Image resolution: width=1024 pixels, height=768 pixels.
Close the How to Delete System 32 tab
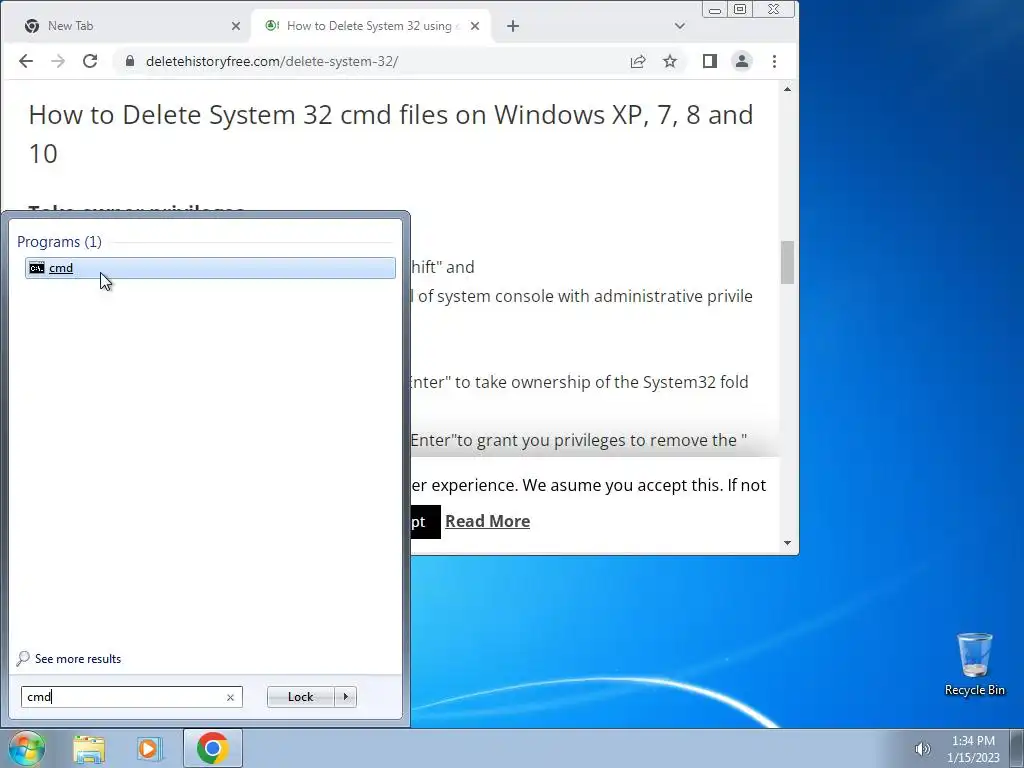[x=475, y=26]
